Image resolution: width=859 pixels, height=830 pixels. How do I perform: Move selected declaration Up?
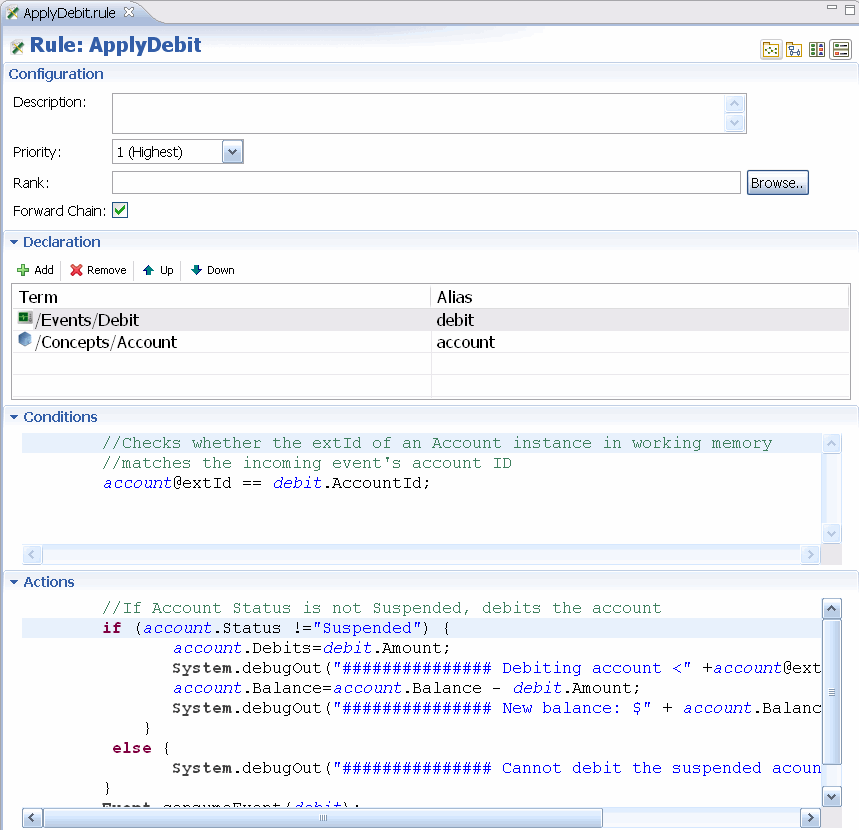pyautogui.click(x=158, y=270)
